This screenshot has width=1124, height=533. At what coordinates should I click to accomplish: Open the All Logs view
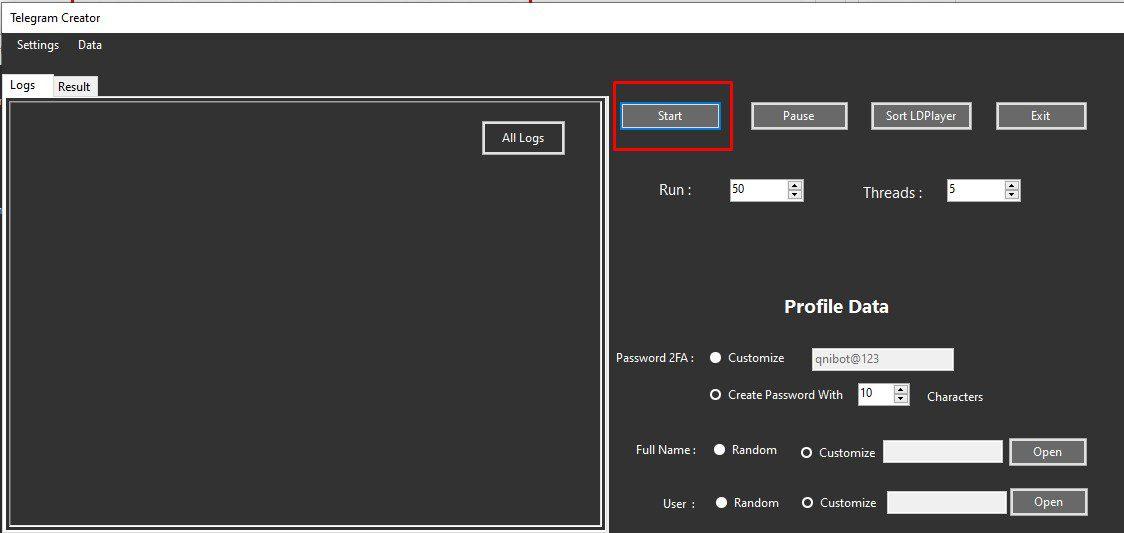523,138
